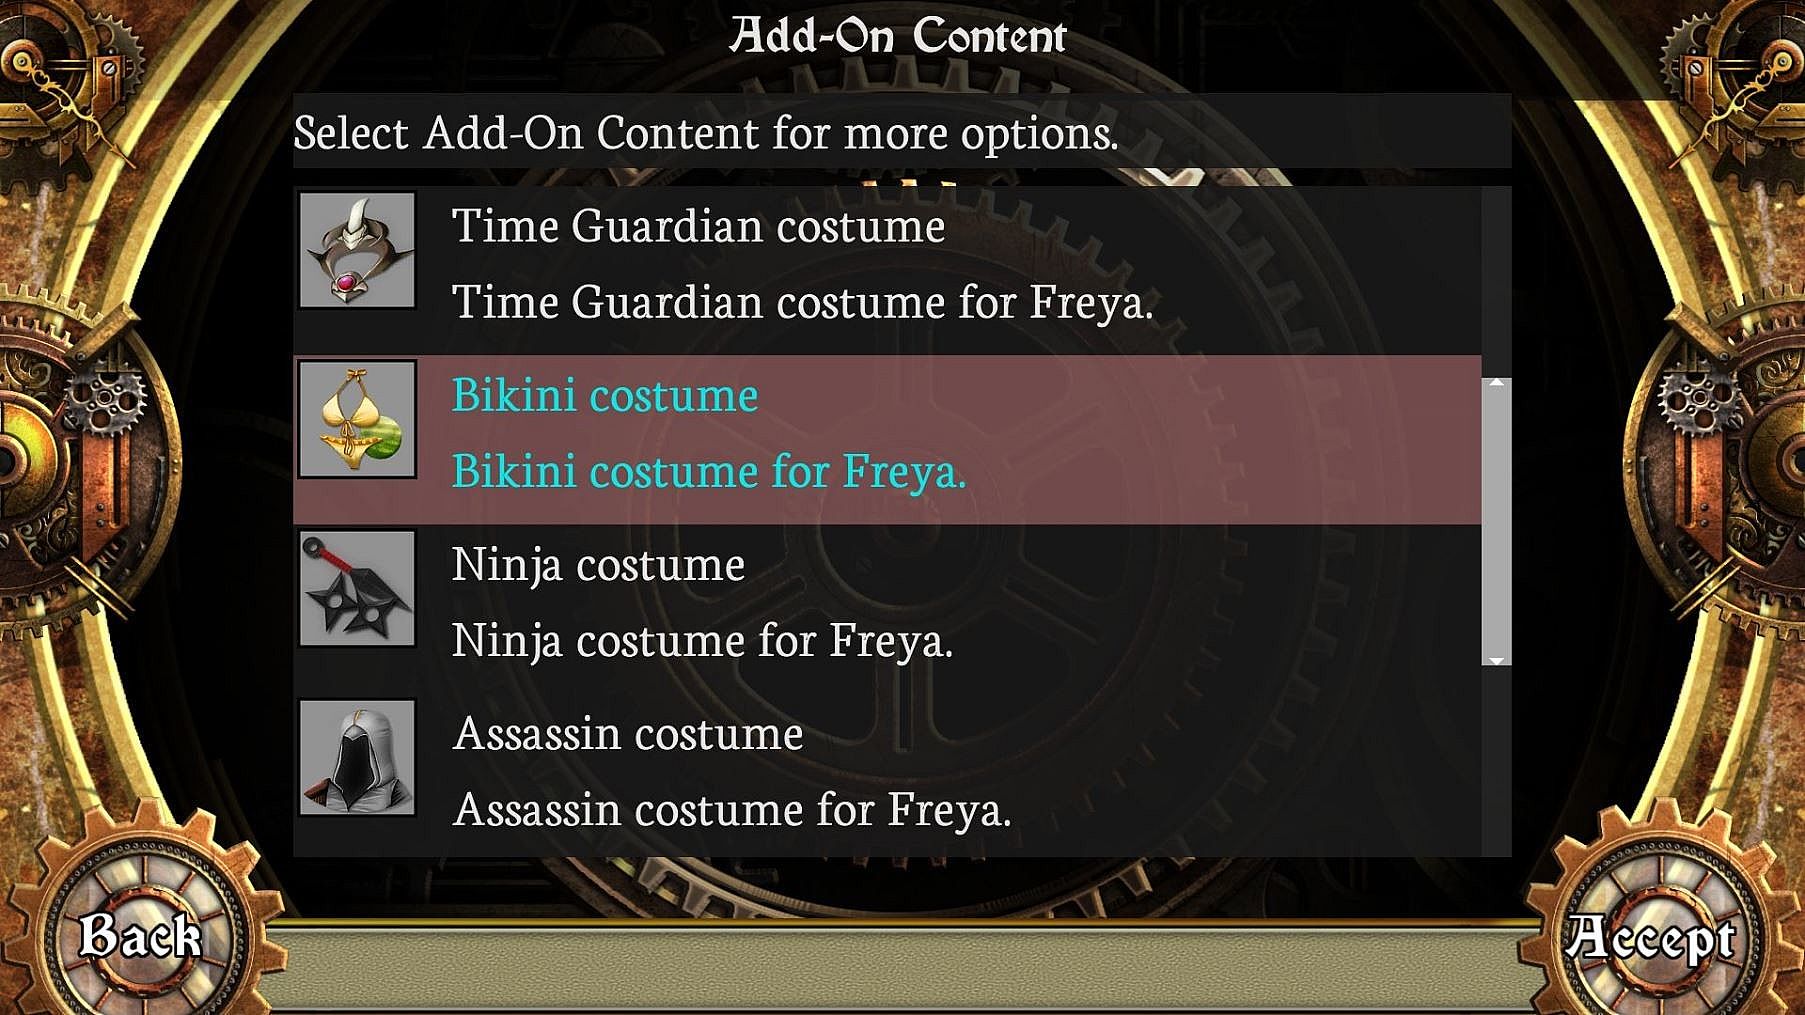Click the gold bikini costume icon

point(357,419)
